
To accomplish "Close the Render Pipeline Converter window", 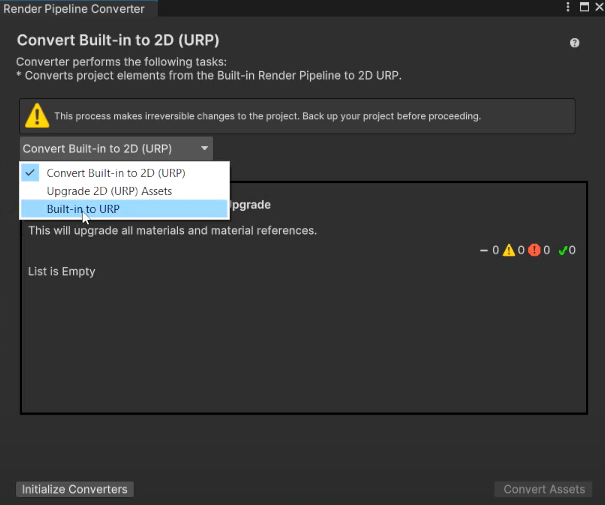I will (x=599, y=7).
